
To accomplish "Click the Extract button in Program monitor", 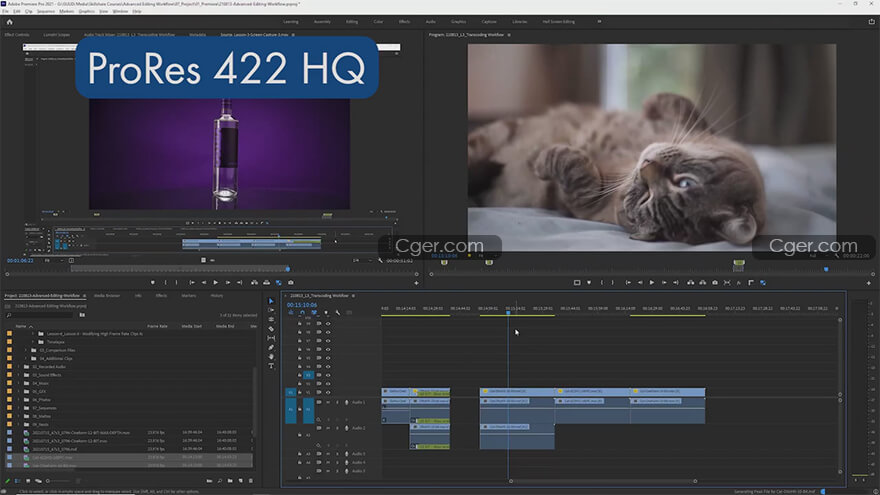I will pos(703,283).
